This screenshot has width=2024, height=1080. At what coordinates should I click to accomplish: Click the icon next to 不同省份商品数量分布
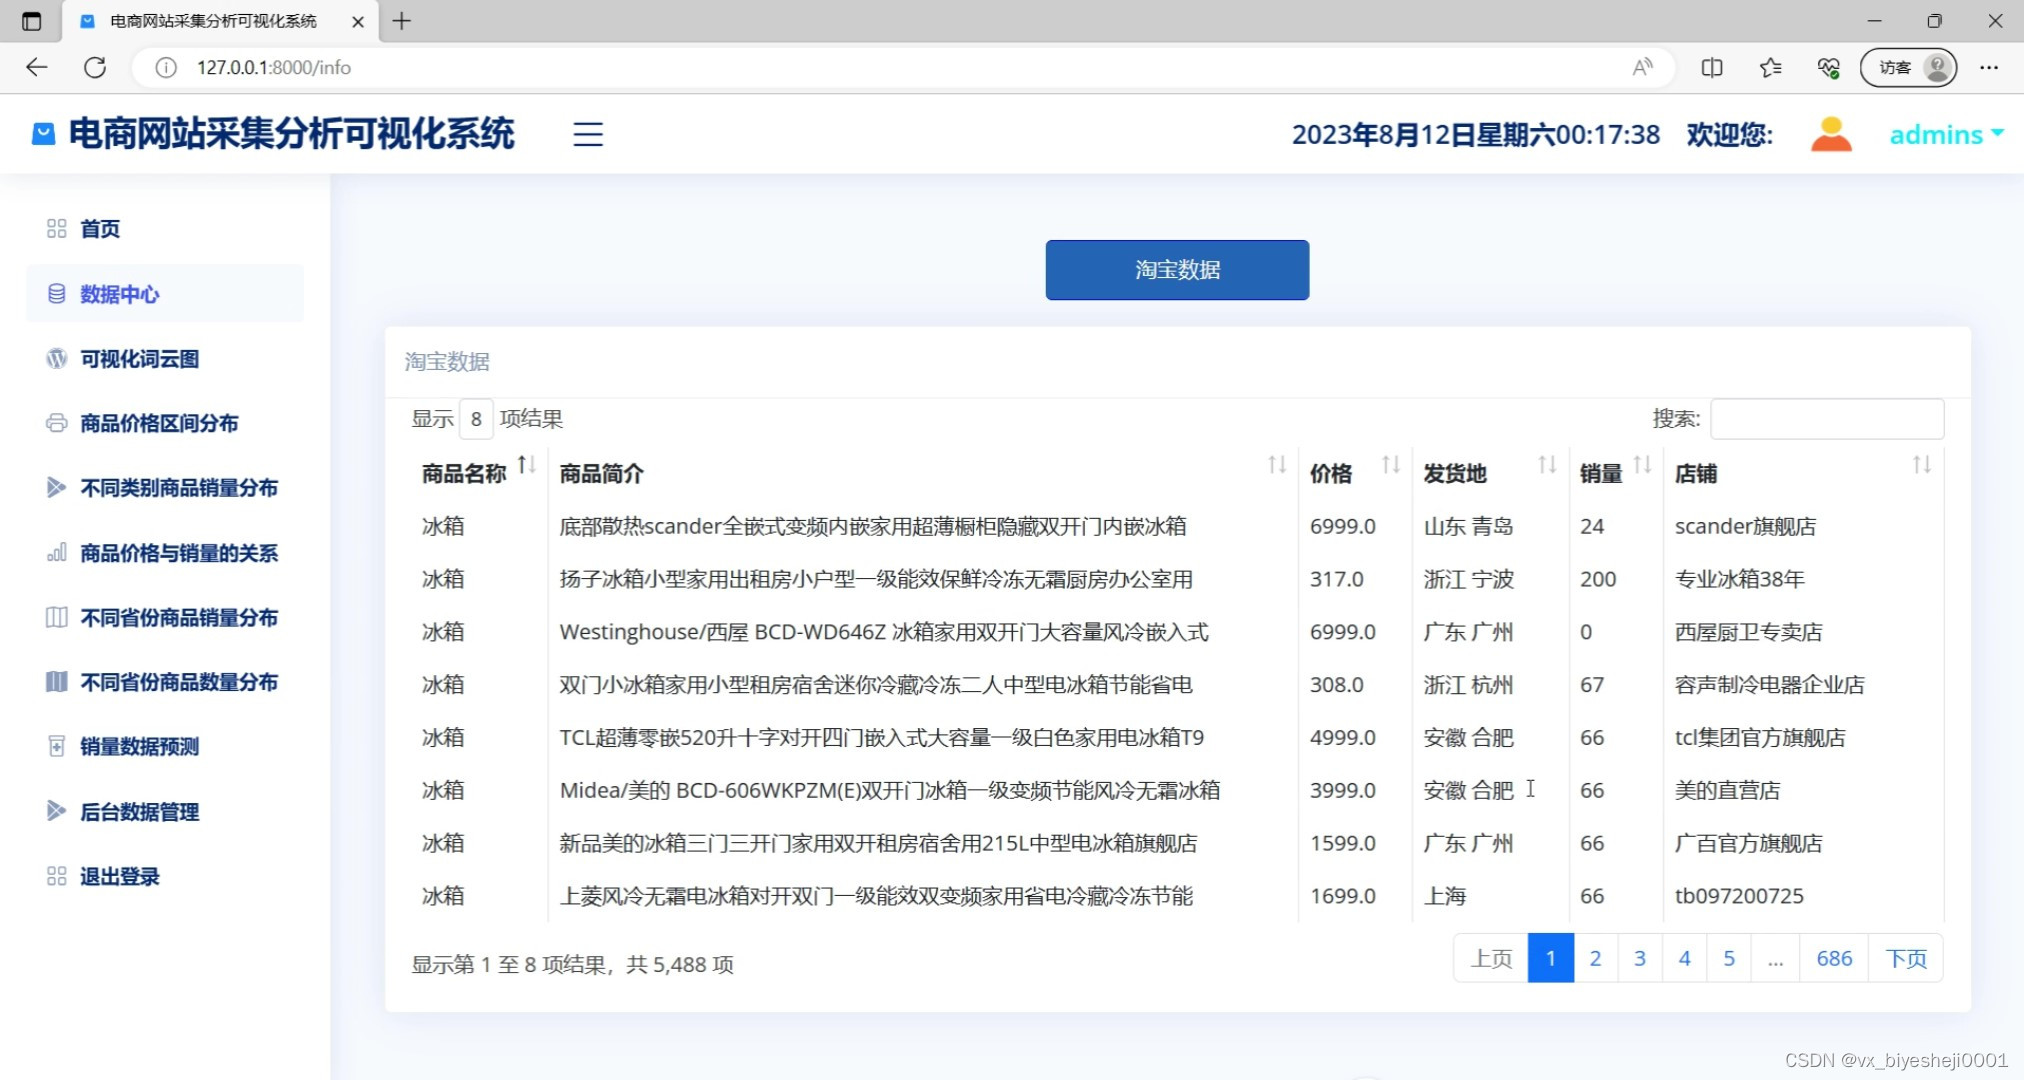coord(57,682)
